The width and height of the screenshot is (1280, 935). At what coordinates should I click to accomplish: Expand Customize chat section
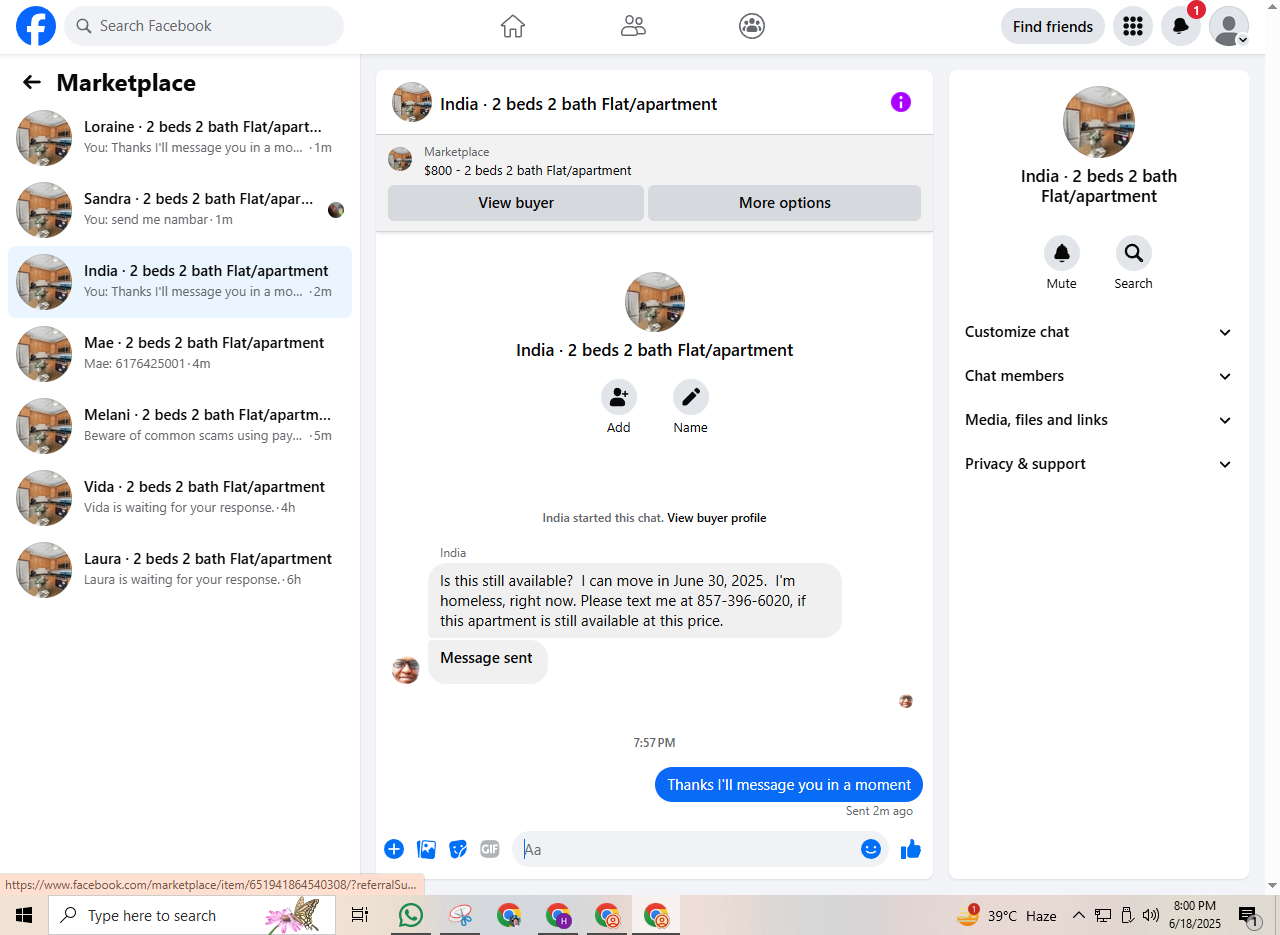[x=1099, y=332]
